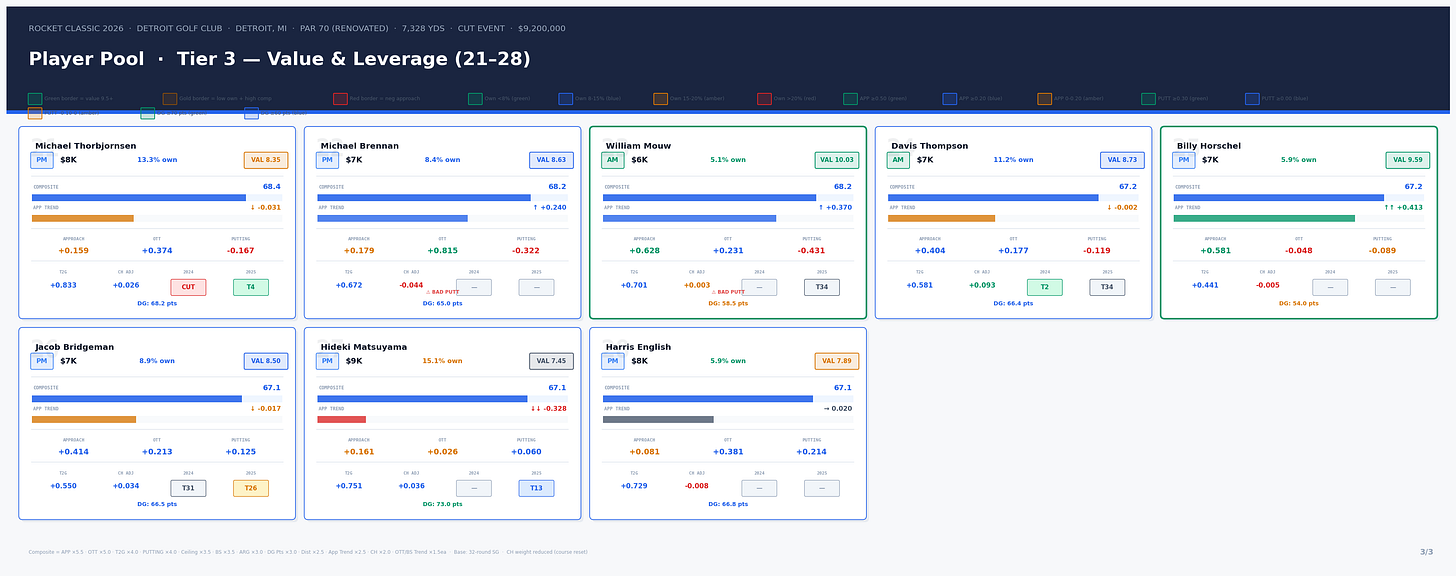Open the Billy Horschel player name
1456x576 pixels.
tap(1209, 146)
